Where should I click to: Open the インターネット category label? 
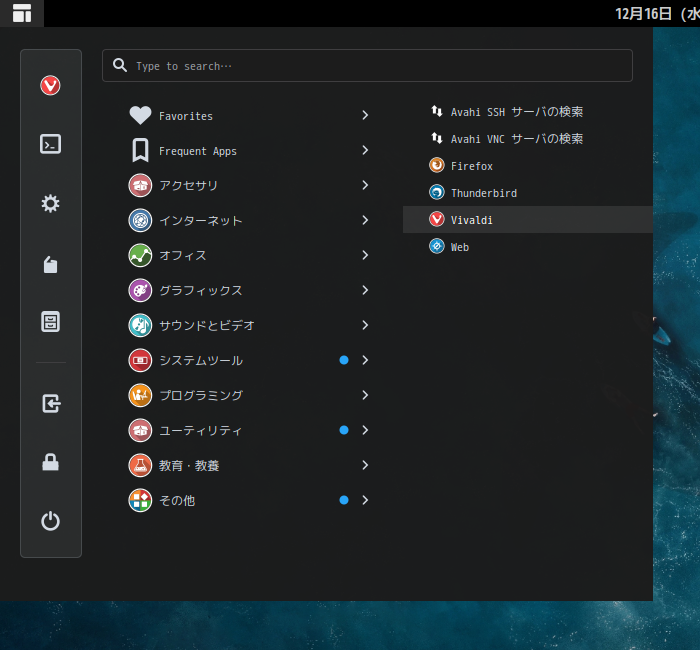(x=201, y=221)
